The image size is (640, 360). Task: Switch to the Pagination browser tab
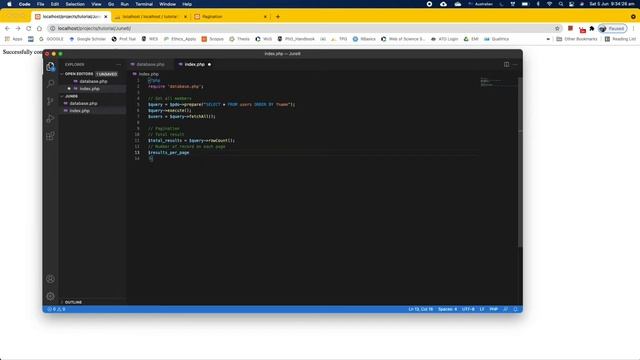[x=231, y=17]
